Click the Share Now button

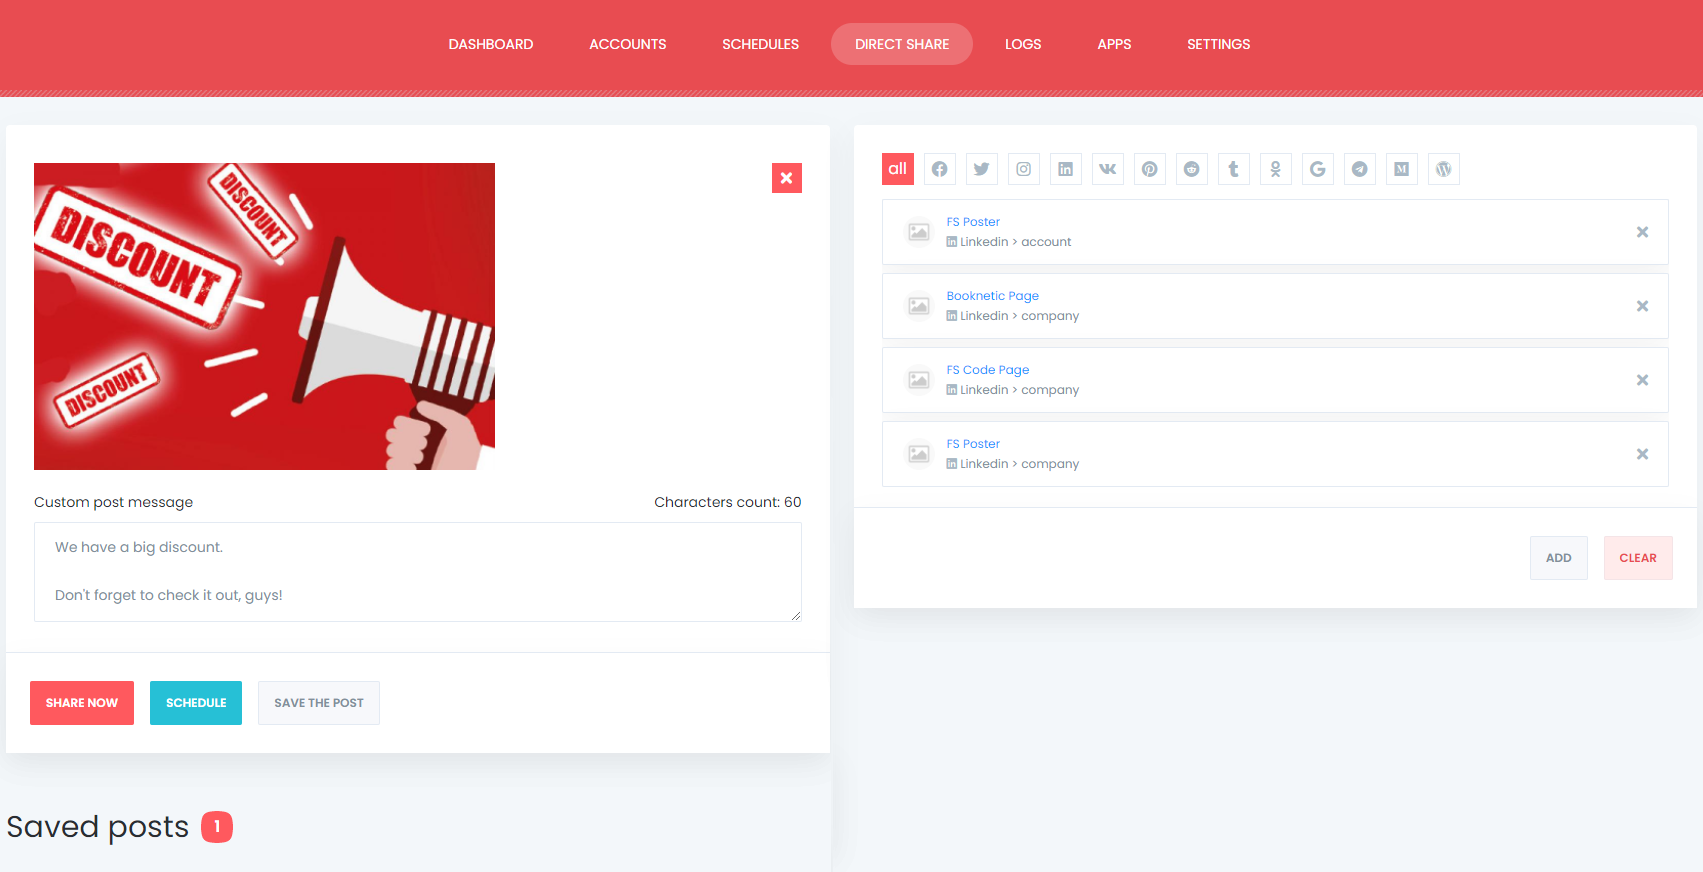(x=82, y=703)
